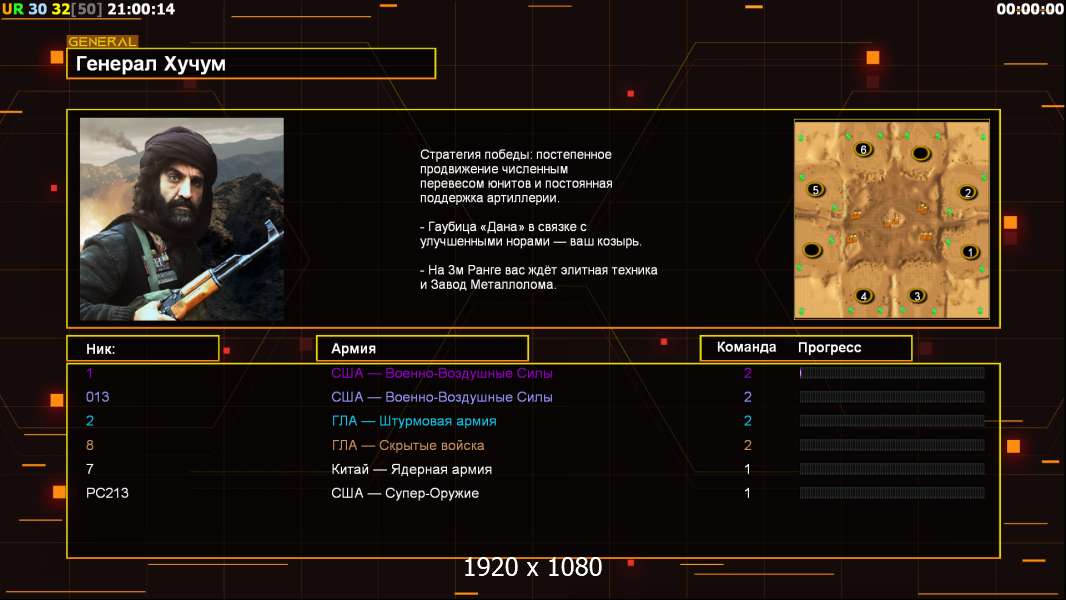1066x600 pixels.
Task: Click the Военно-Воздушные Силы army of player 013
Action: (x=468, y=397)
